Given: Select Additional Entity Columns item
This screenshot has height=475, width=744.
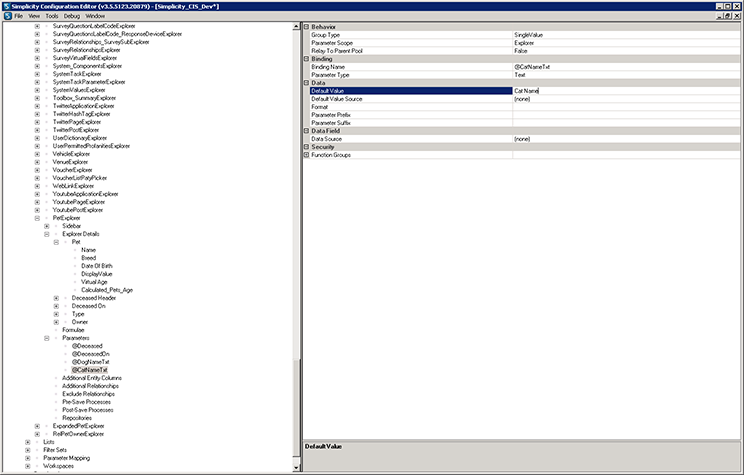Looking at the screenshot, I should pyautogui.click(x=92, y=378).
